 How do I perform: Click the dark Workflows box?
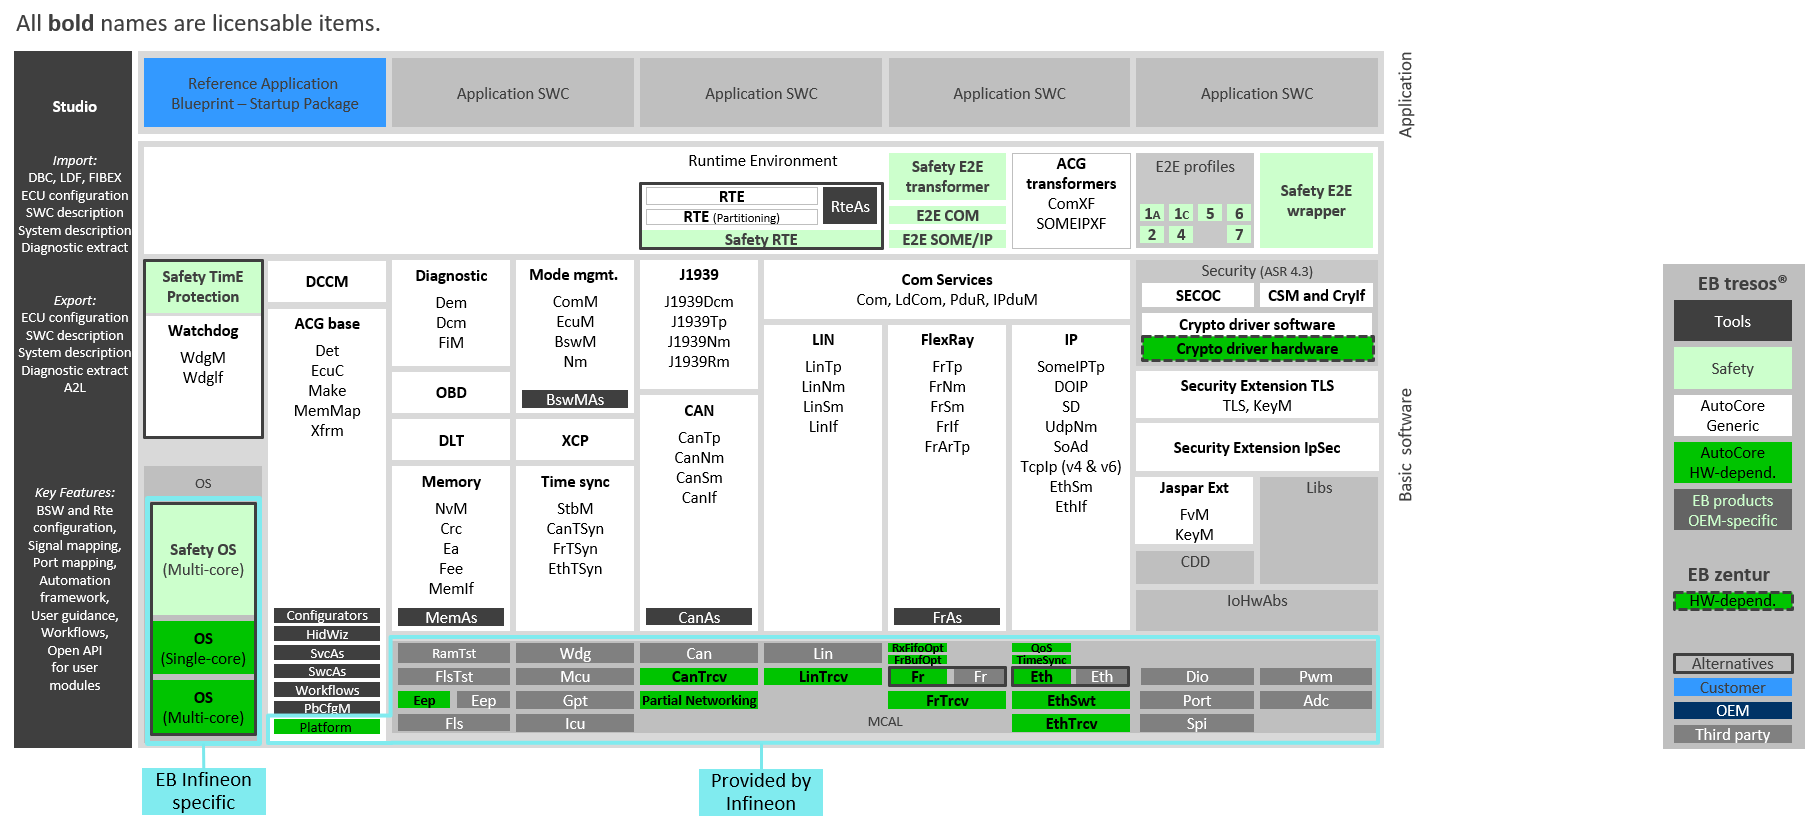(327, 690)
